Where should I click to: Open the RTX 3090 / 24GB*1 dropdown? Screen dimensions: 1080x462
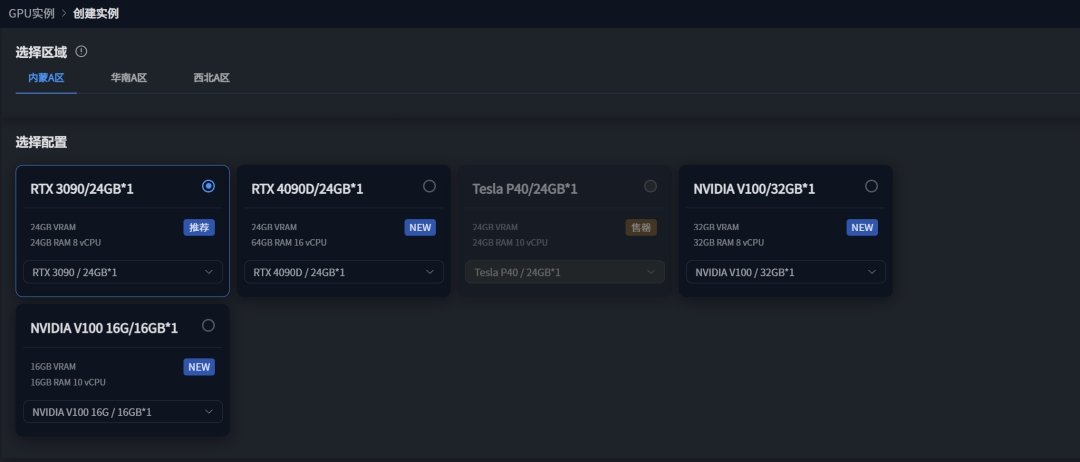123,272
